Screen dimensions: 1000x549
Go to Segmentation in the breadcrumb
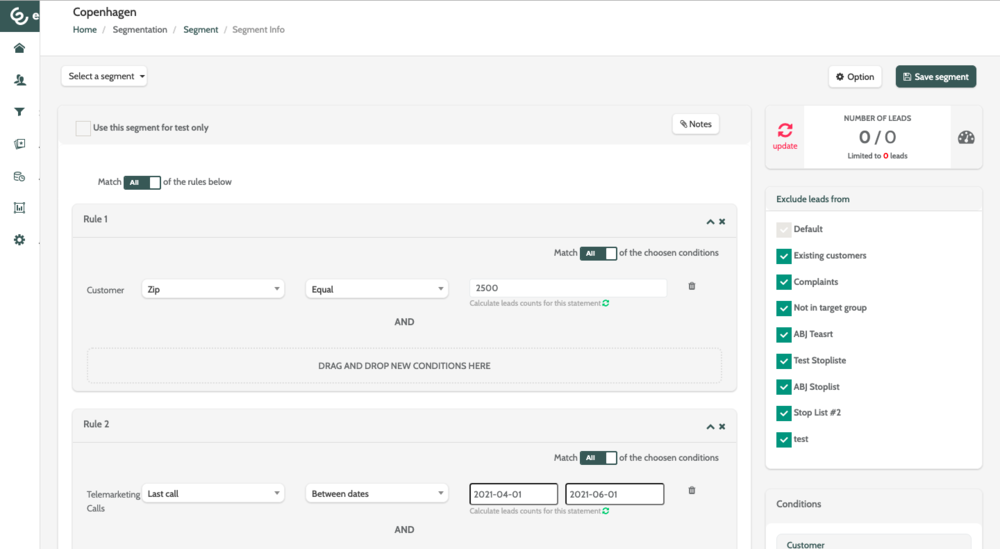tap(140, 30)
